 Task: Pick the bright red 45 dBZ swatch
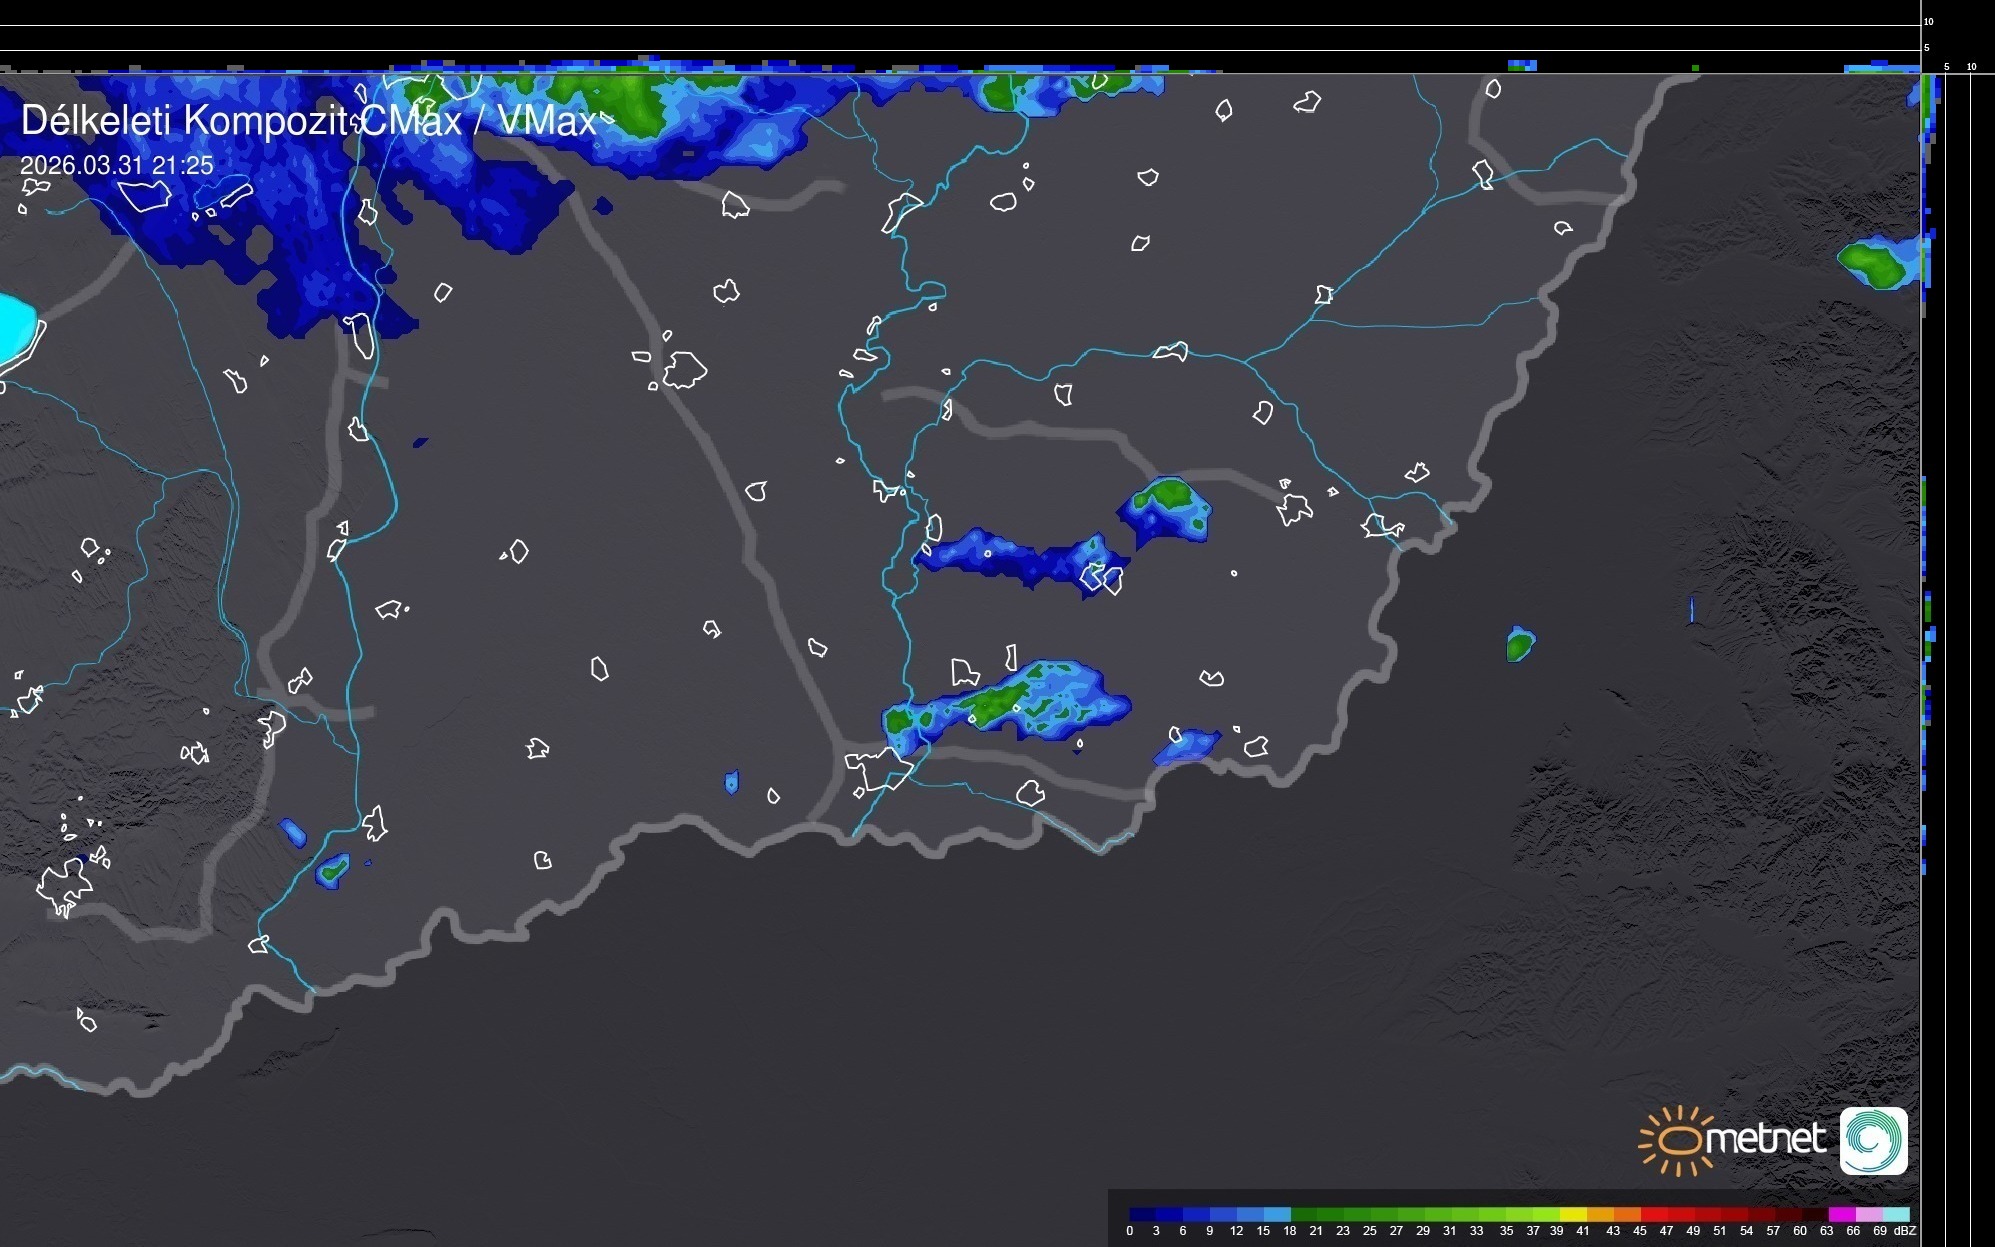1654,1215
